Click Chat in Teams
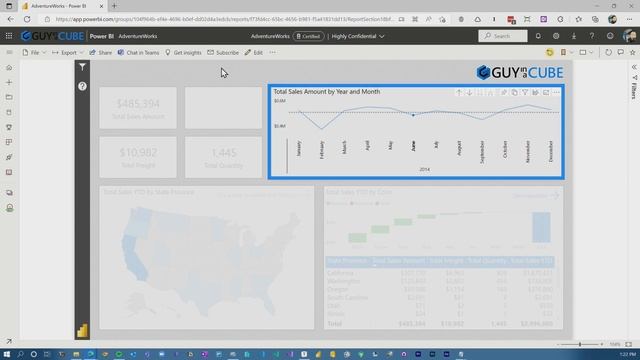The height and width of the screenshot is (360, 640). click(x=138, y=53)
